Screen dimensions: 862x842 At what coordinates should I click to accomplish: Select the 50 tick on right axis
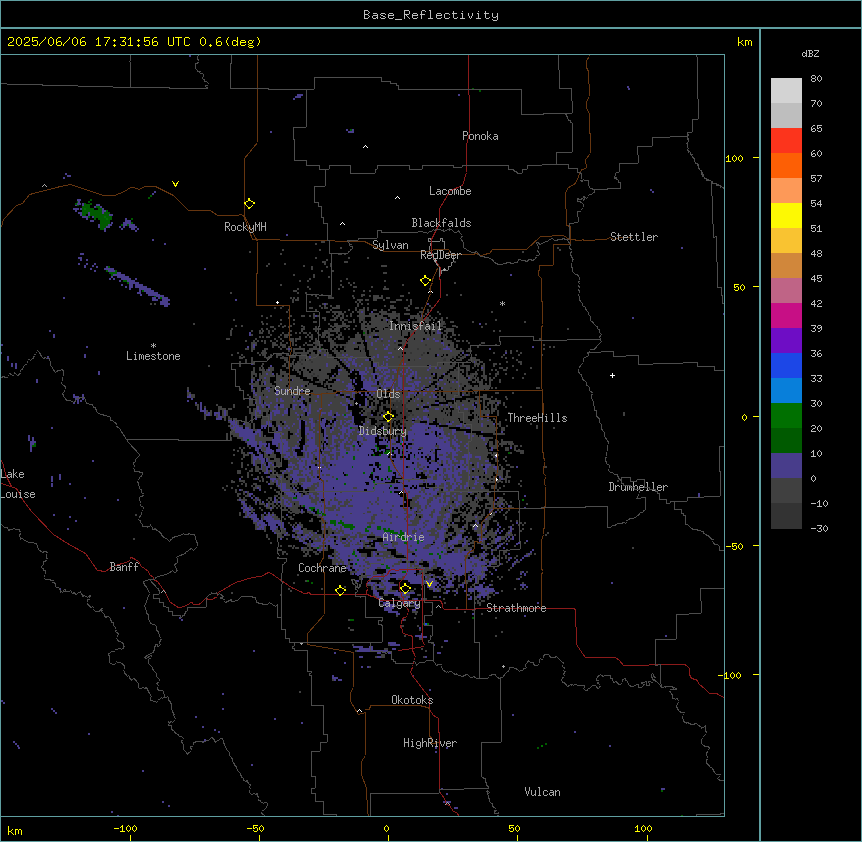pos(739,287)
